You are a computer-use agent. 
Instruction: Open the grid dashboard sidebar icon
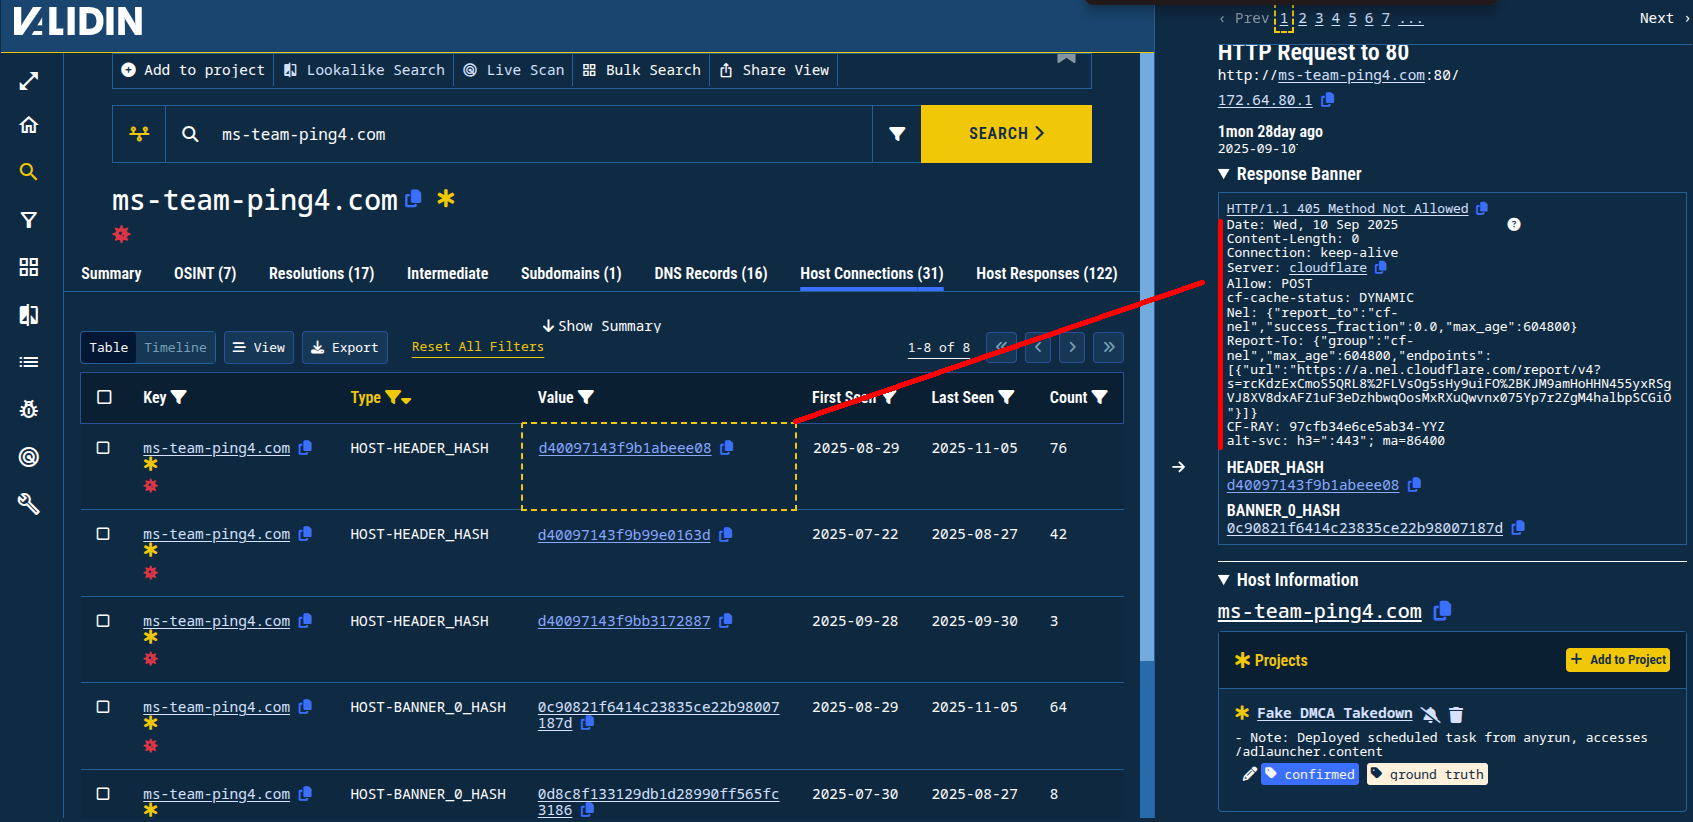[x=29, y=267]
